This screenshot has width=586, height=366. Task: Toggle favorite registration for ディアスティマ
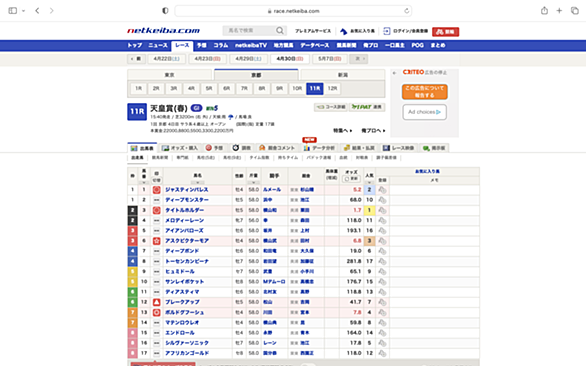382,292
